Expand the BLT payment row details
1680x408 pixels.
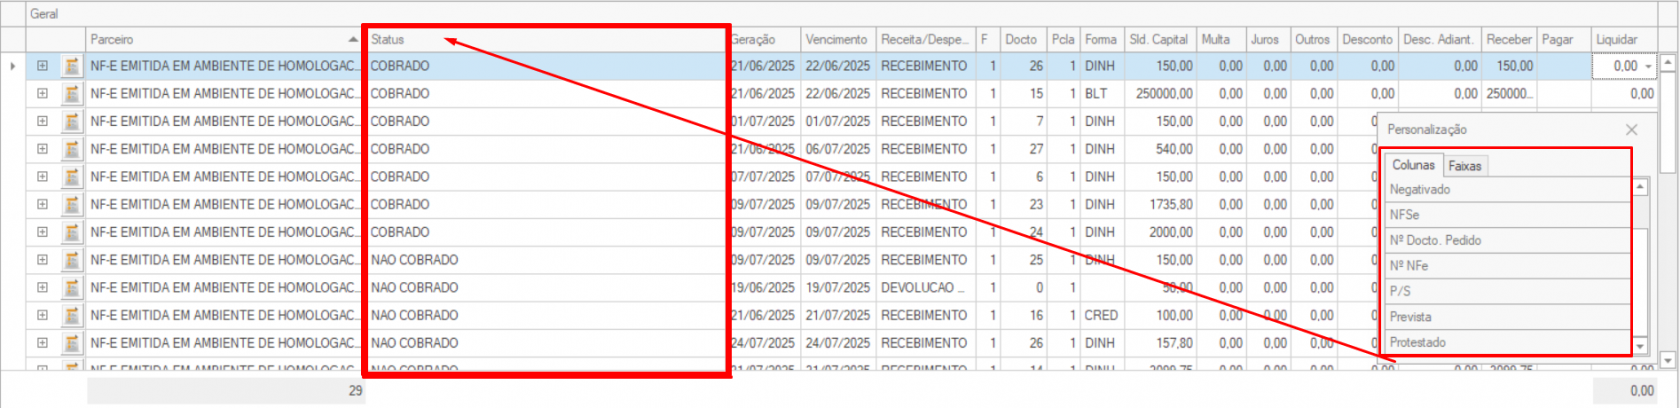[42, 94]
